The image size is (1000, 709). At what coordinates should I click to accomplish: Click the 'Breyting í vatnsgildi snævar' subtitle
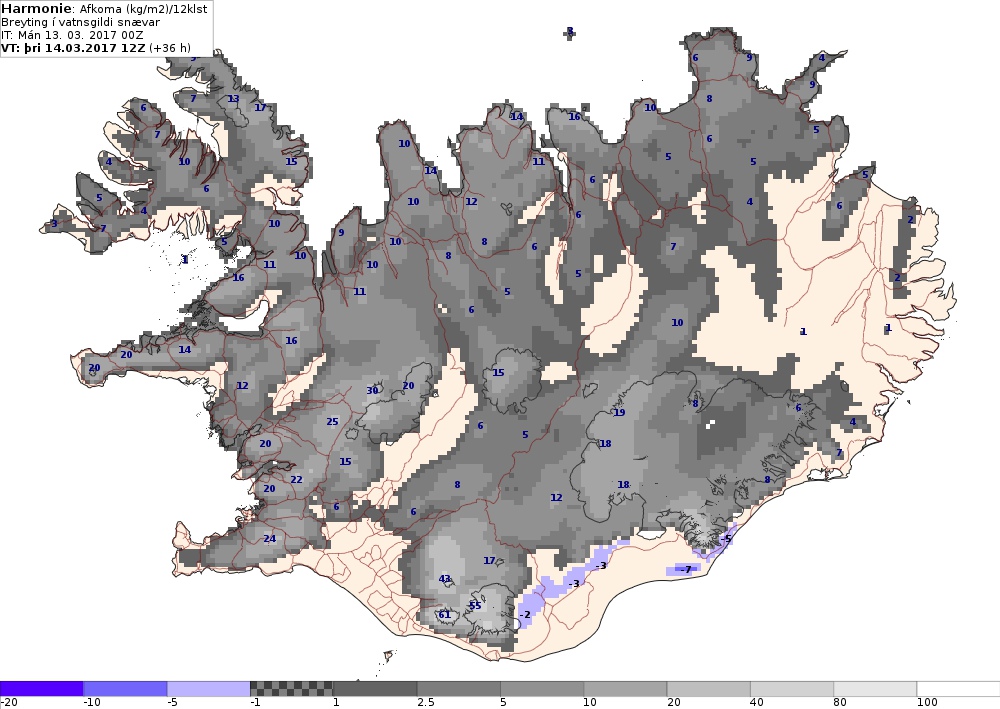pos(80,22)
